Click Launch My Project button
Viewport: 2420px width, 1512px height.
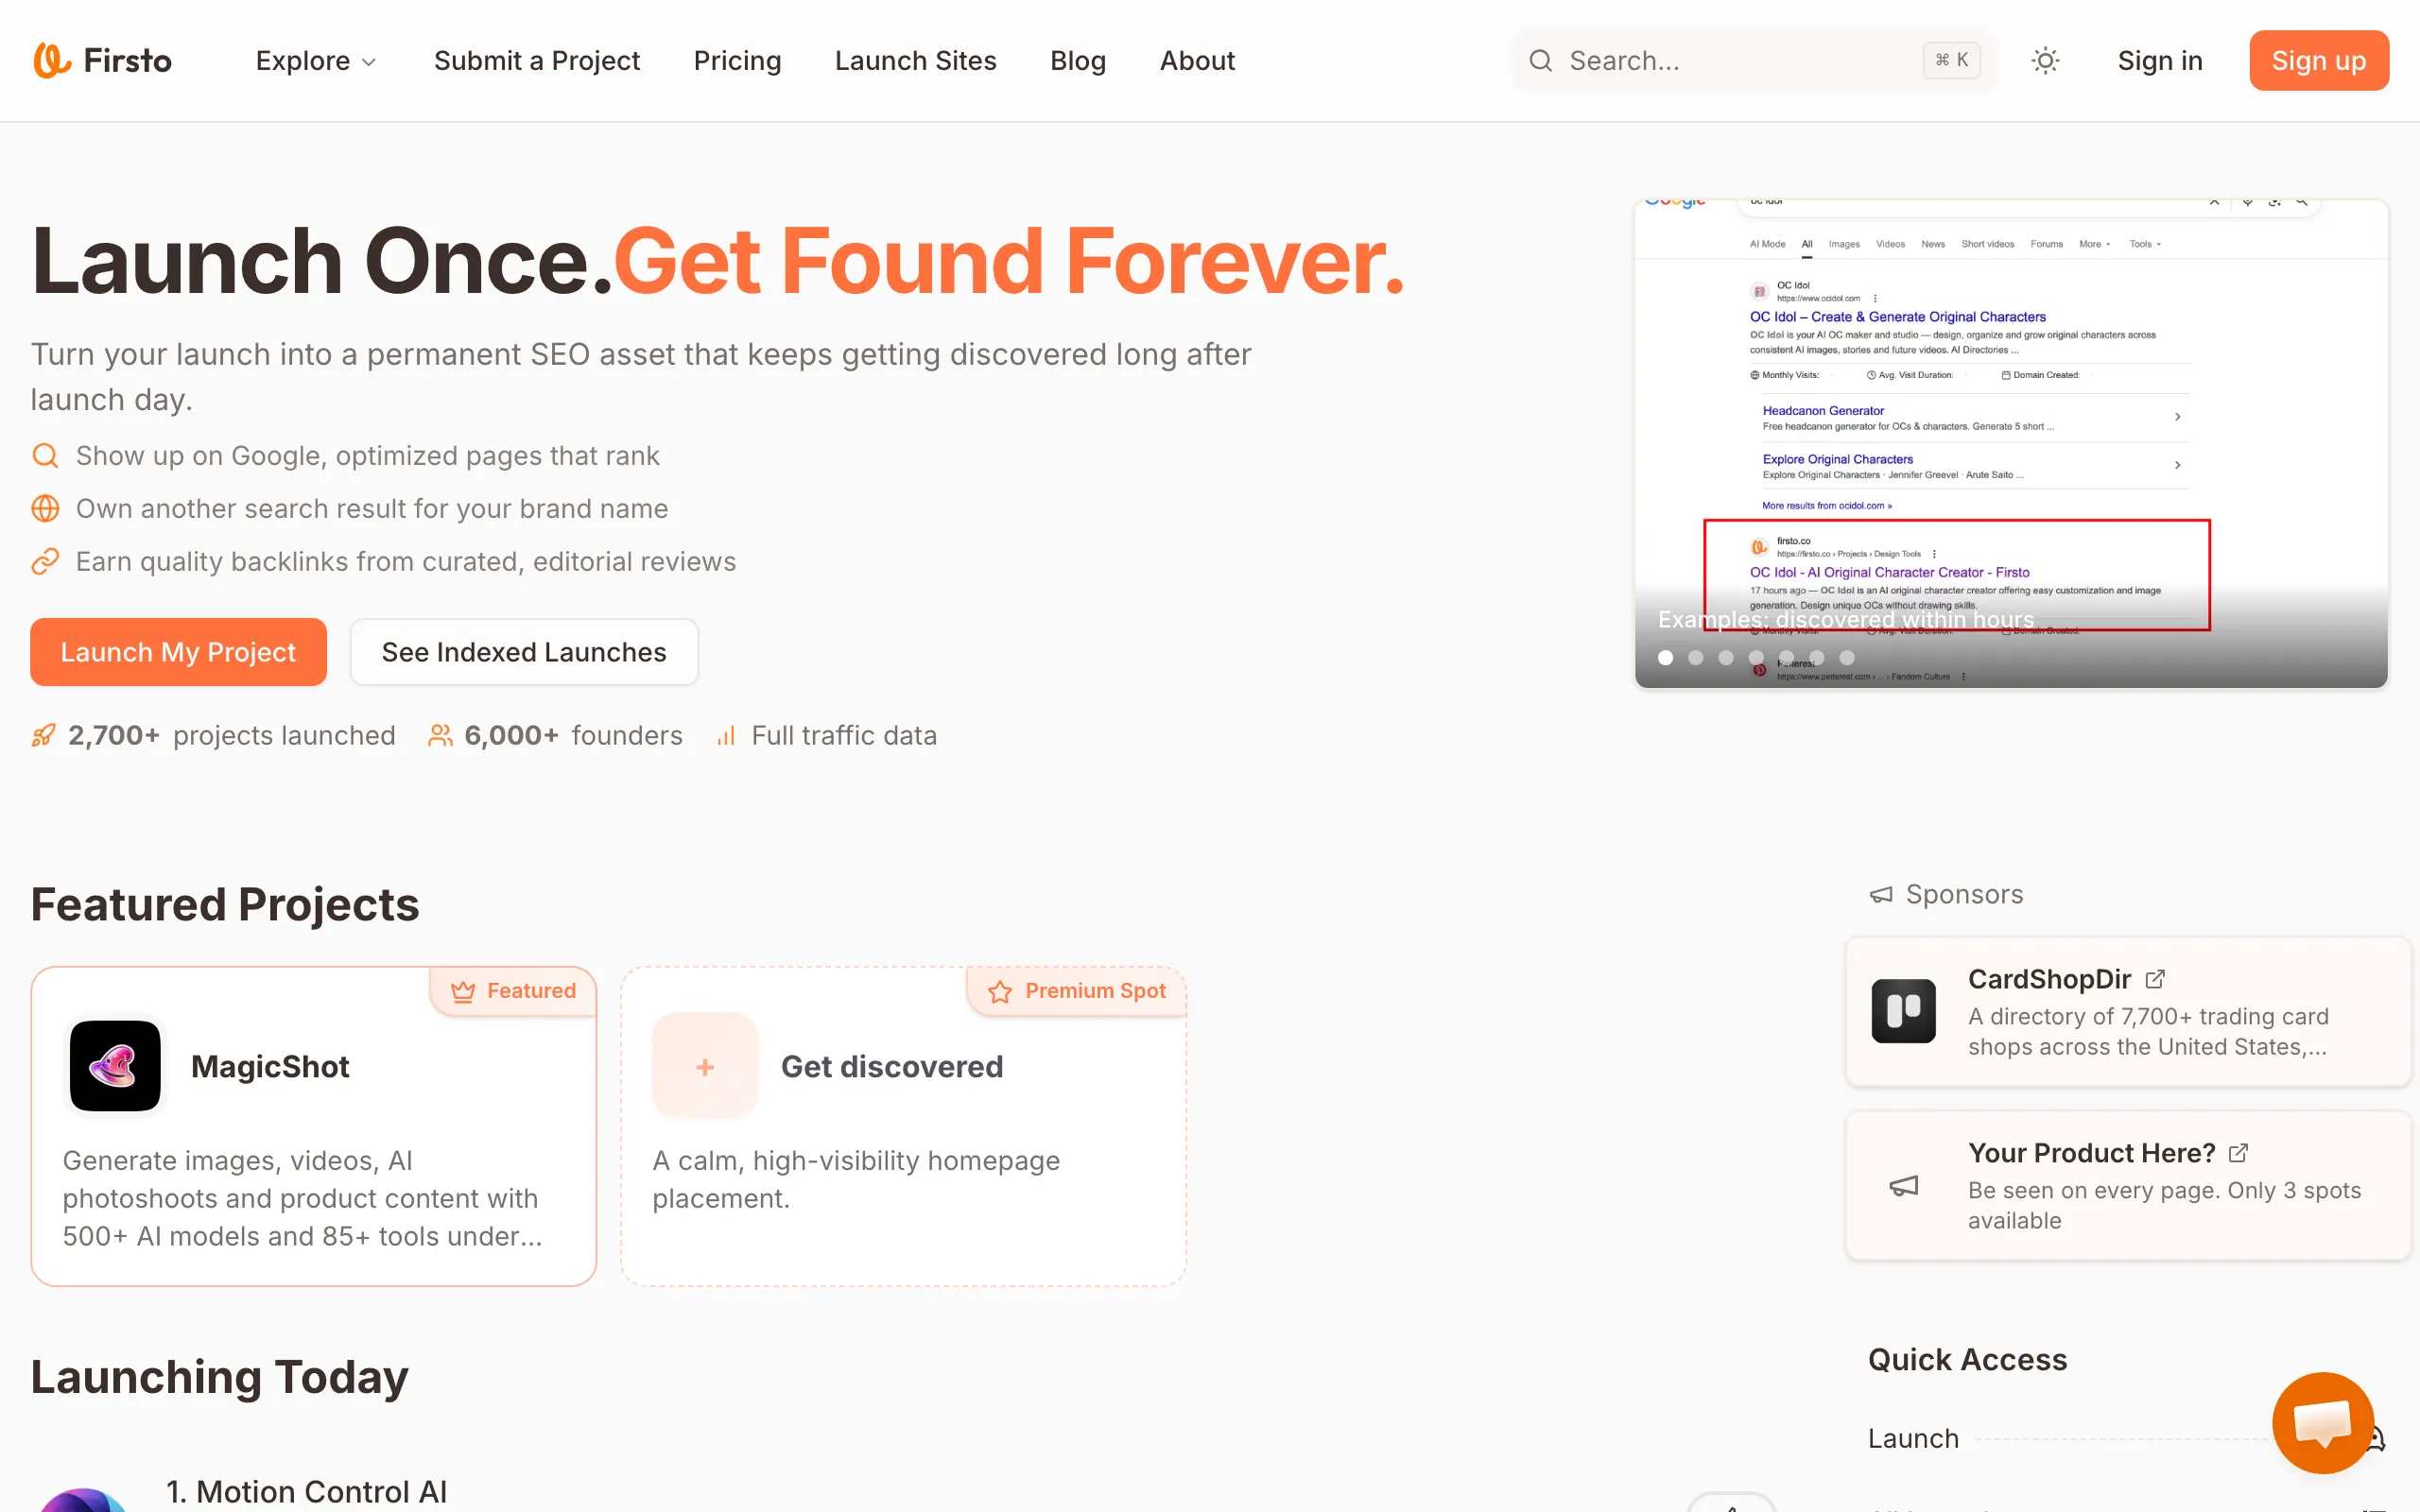[178, 652]
